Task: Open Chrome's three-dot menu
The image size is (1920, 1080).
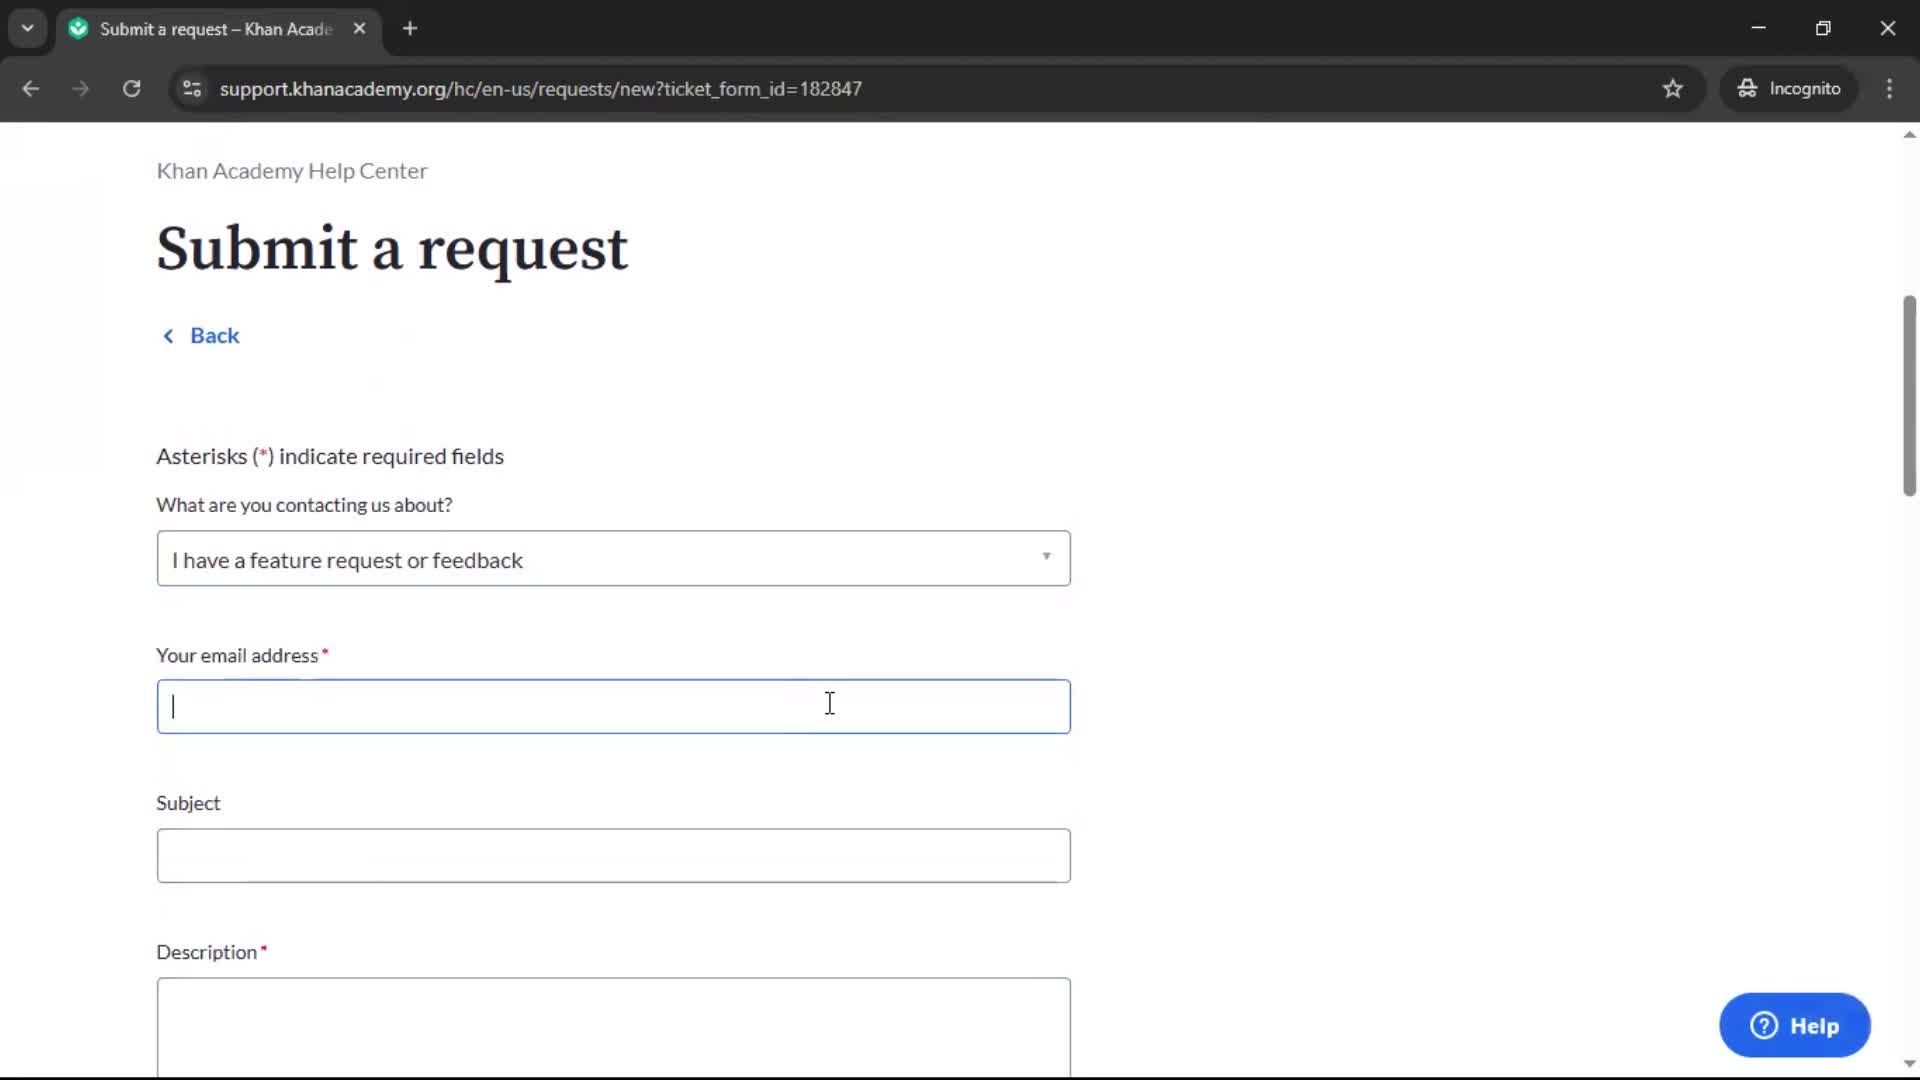Action: (x=1889, y=89)
